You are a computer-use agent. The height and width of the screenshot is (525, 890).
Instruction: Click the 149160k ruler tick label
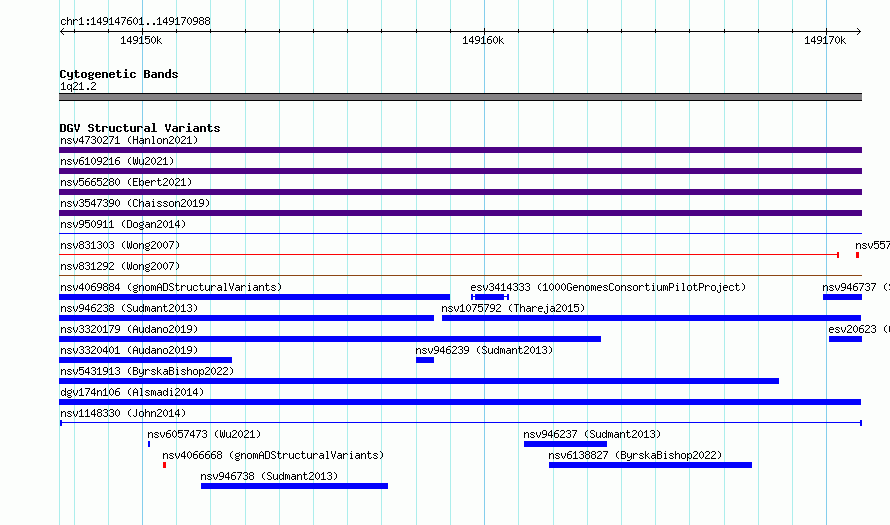coord(483,40)
